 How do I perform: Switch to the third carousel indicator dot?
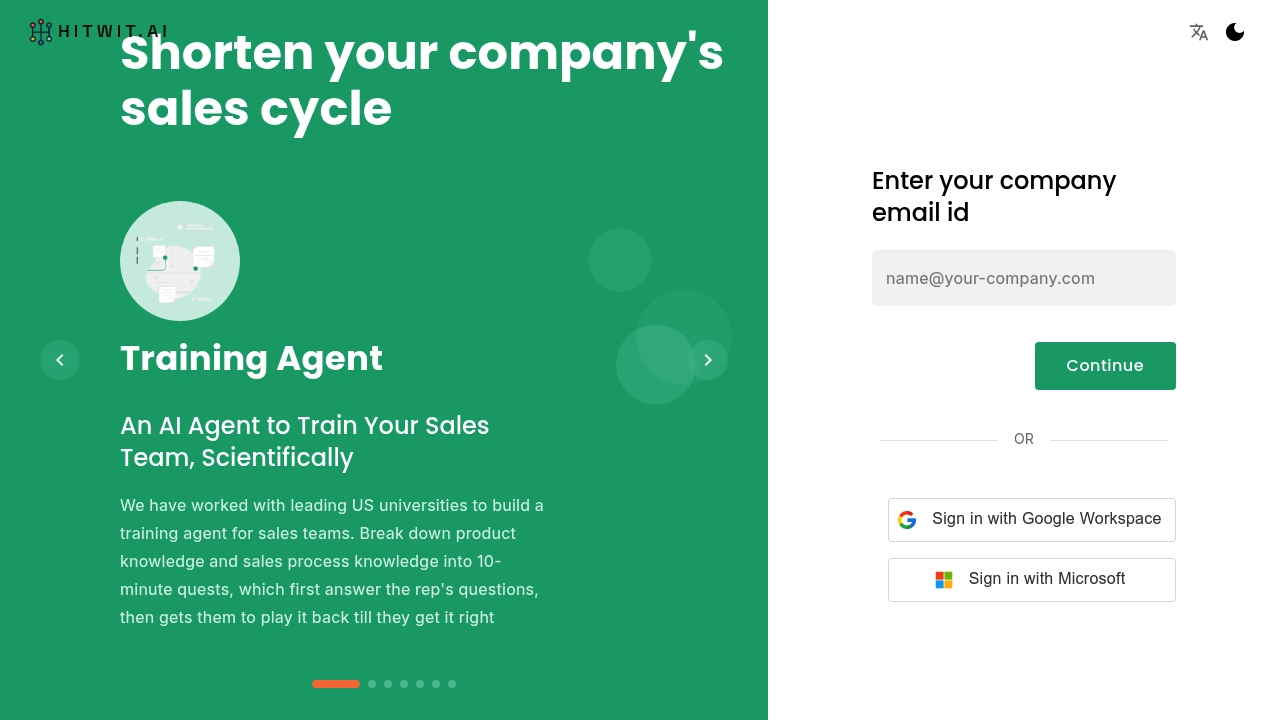click(388, 684)
